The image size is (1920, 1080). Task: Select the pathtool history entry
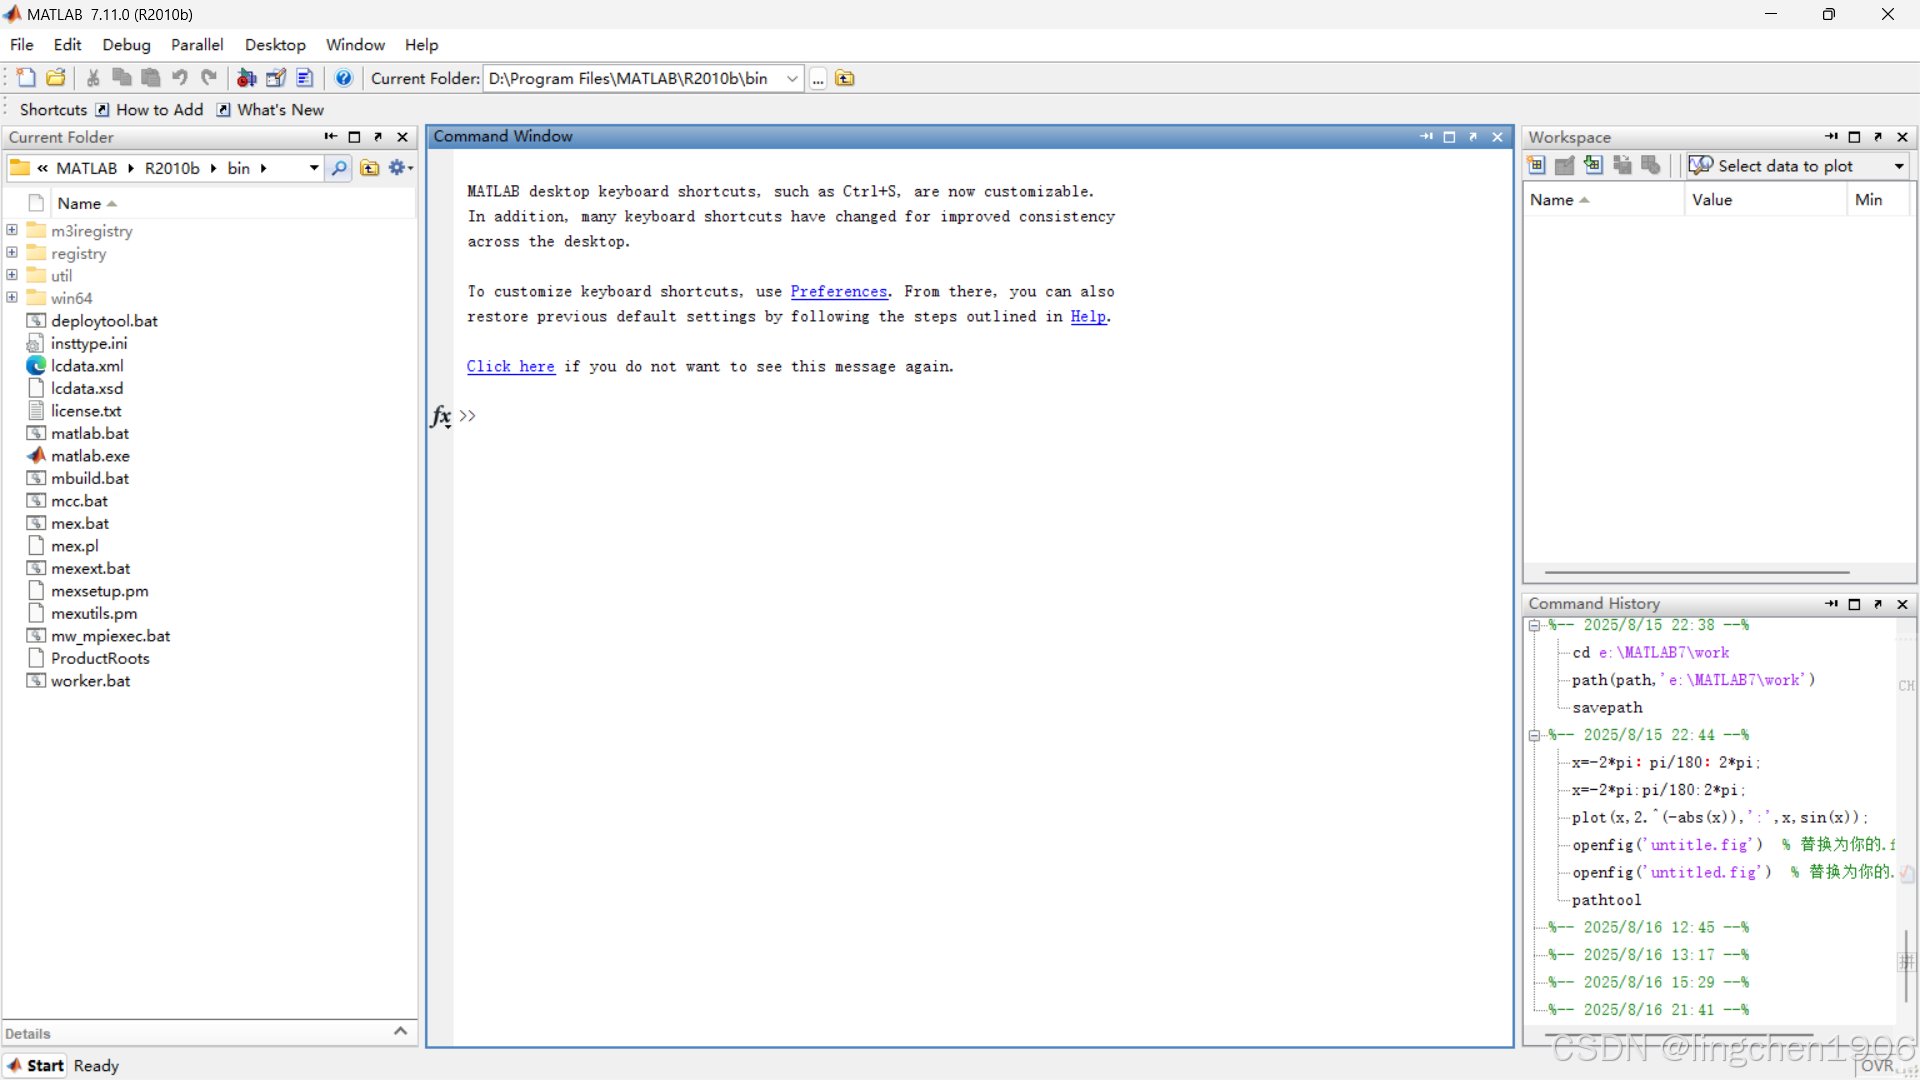pos(1606,900)
